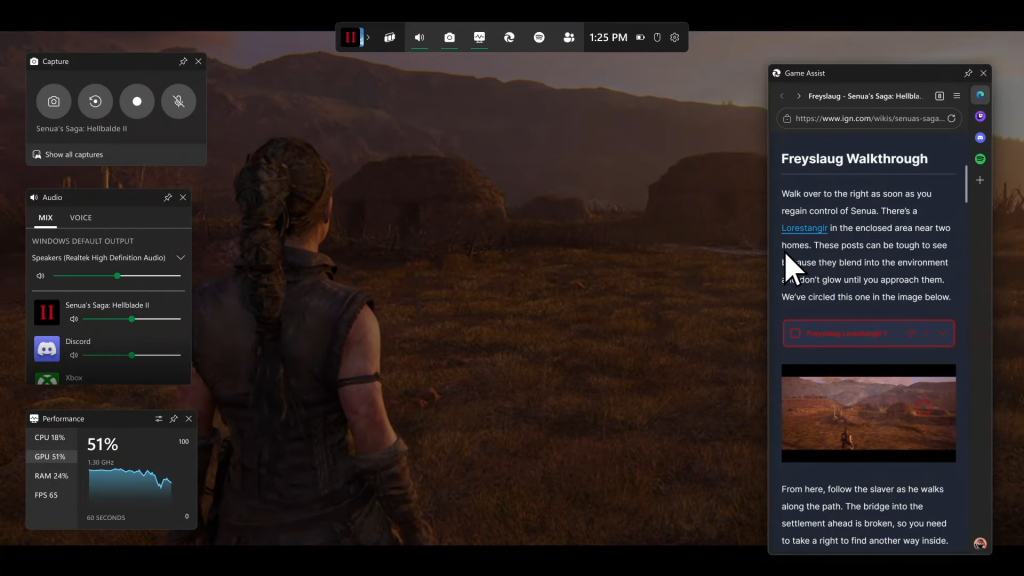Expand the widget menu chevron next to Game Bar logo
Image resolution: width=1024 pixels, height=576 pixels.
(x=366, y=37)
